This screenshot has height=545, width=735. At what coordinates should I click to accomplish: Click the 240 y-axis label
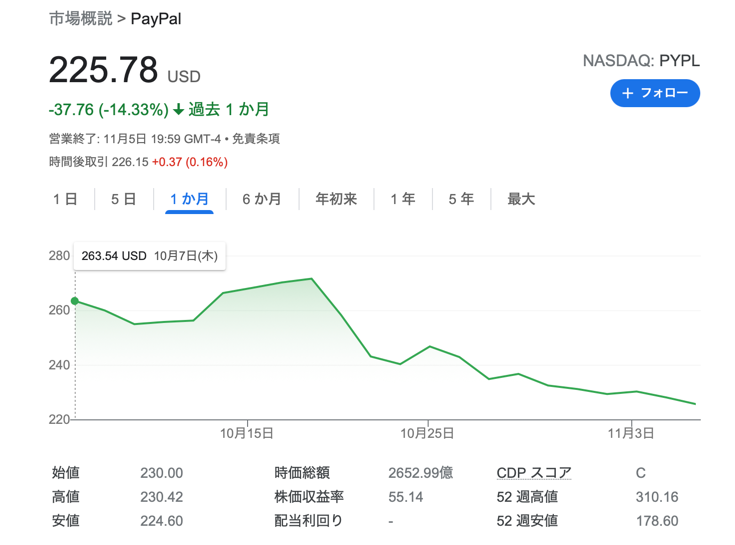click(x=59, y=365)
